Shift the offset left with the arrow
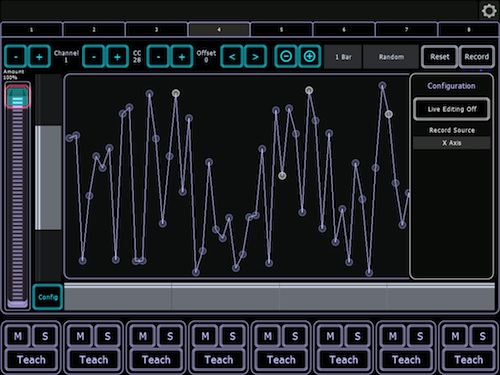Viewport: 500px width, 375px height. [x=232, y=57]
